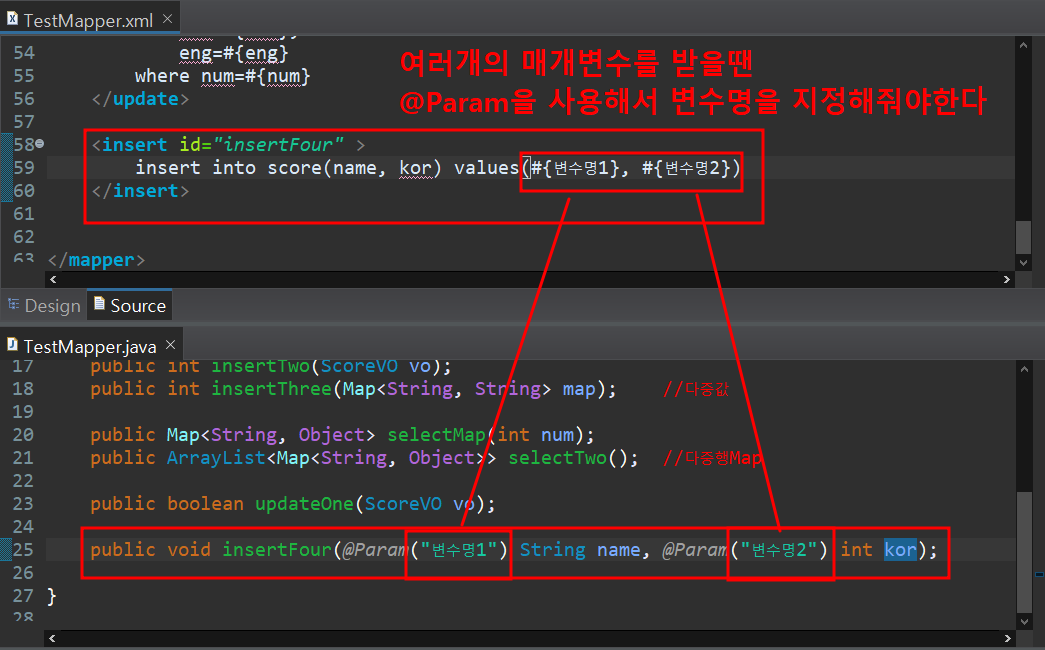Switch to the Design view tab
1045x650 pixels.
tap(44, 305)
